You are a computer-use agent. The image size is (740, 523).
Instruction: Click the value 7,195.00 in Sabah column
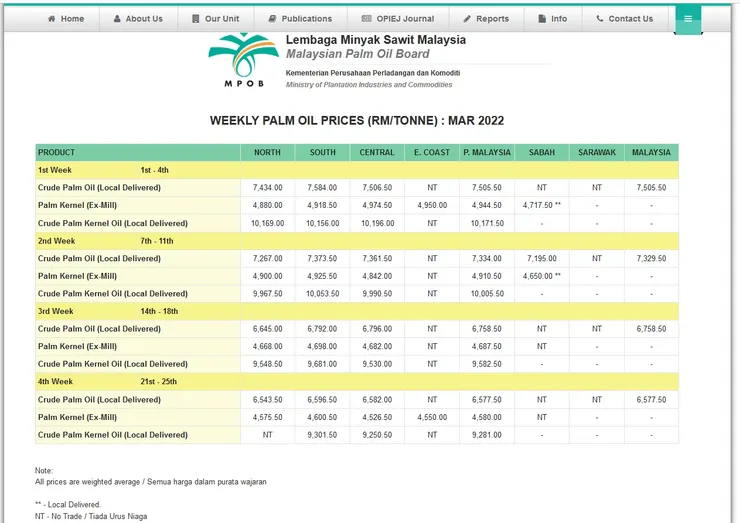tap(542, 259)
